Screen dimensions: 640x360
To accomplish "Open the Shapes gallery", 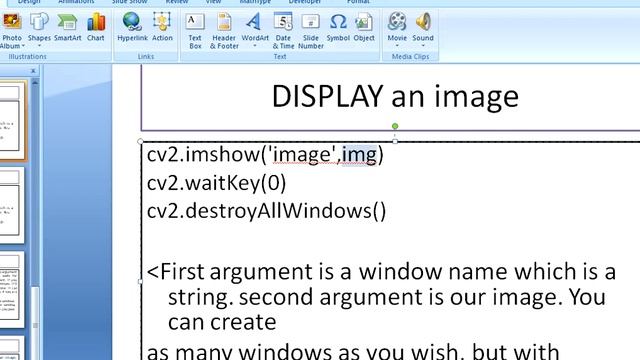I will pyautogui.click(x=39, y=29).
